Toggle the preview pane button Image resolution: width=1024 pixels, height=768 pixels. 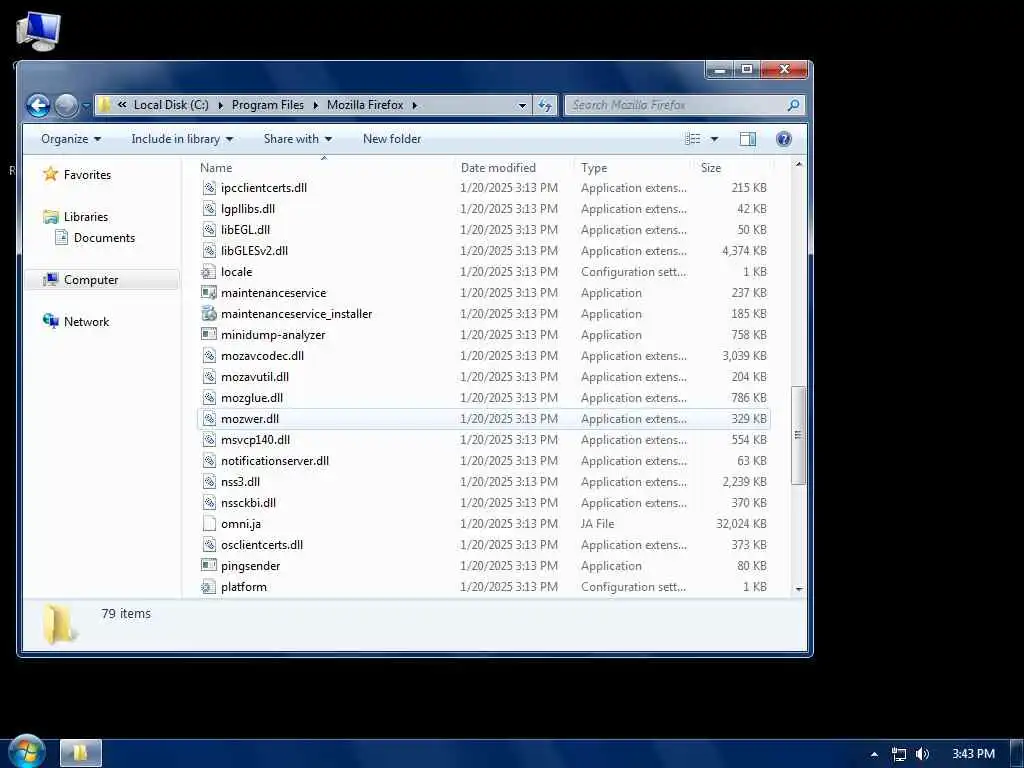[x=748, y=138]
